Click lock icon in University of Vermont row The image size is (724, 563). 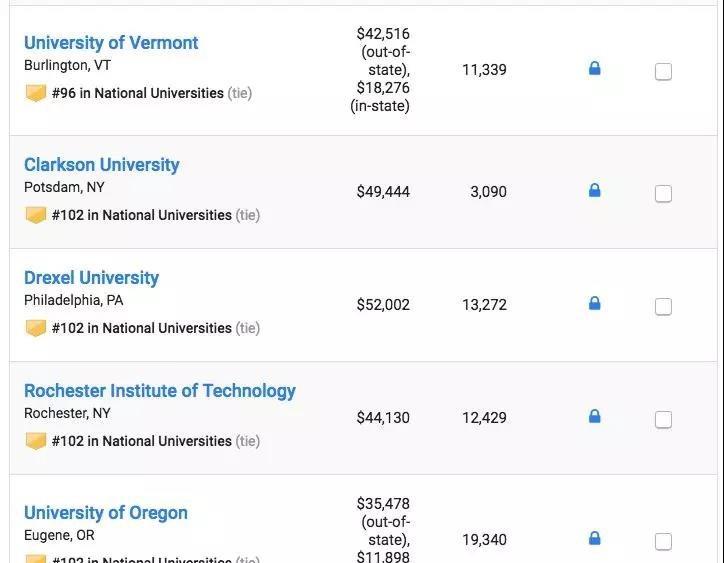tap(595, 69)
